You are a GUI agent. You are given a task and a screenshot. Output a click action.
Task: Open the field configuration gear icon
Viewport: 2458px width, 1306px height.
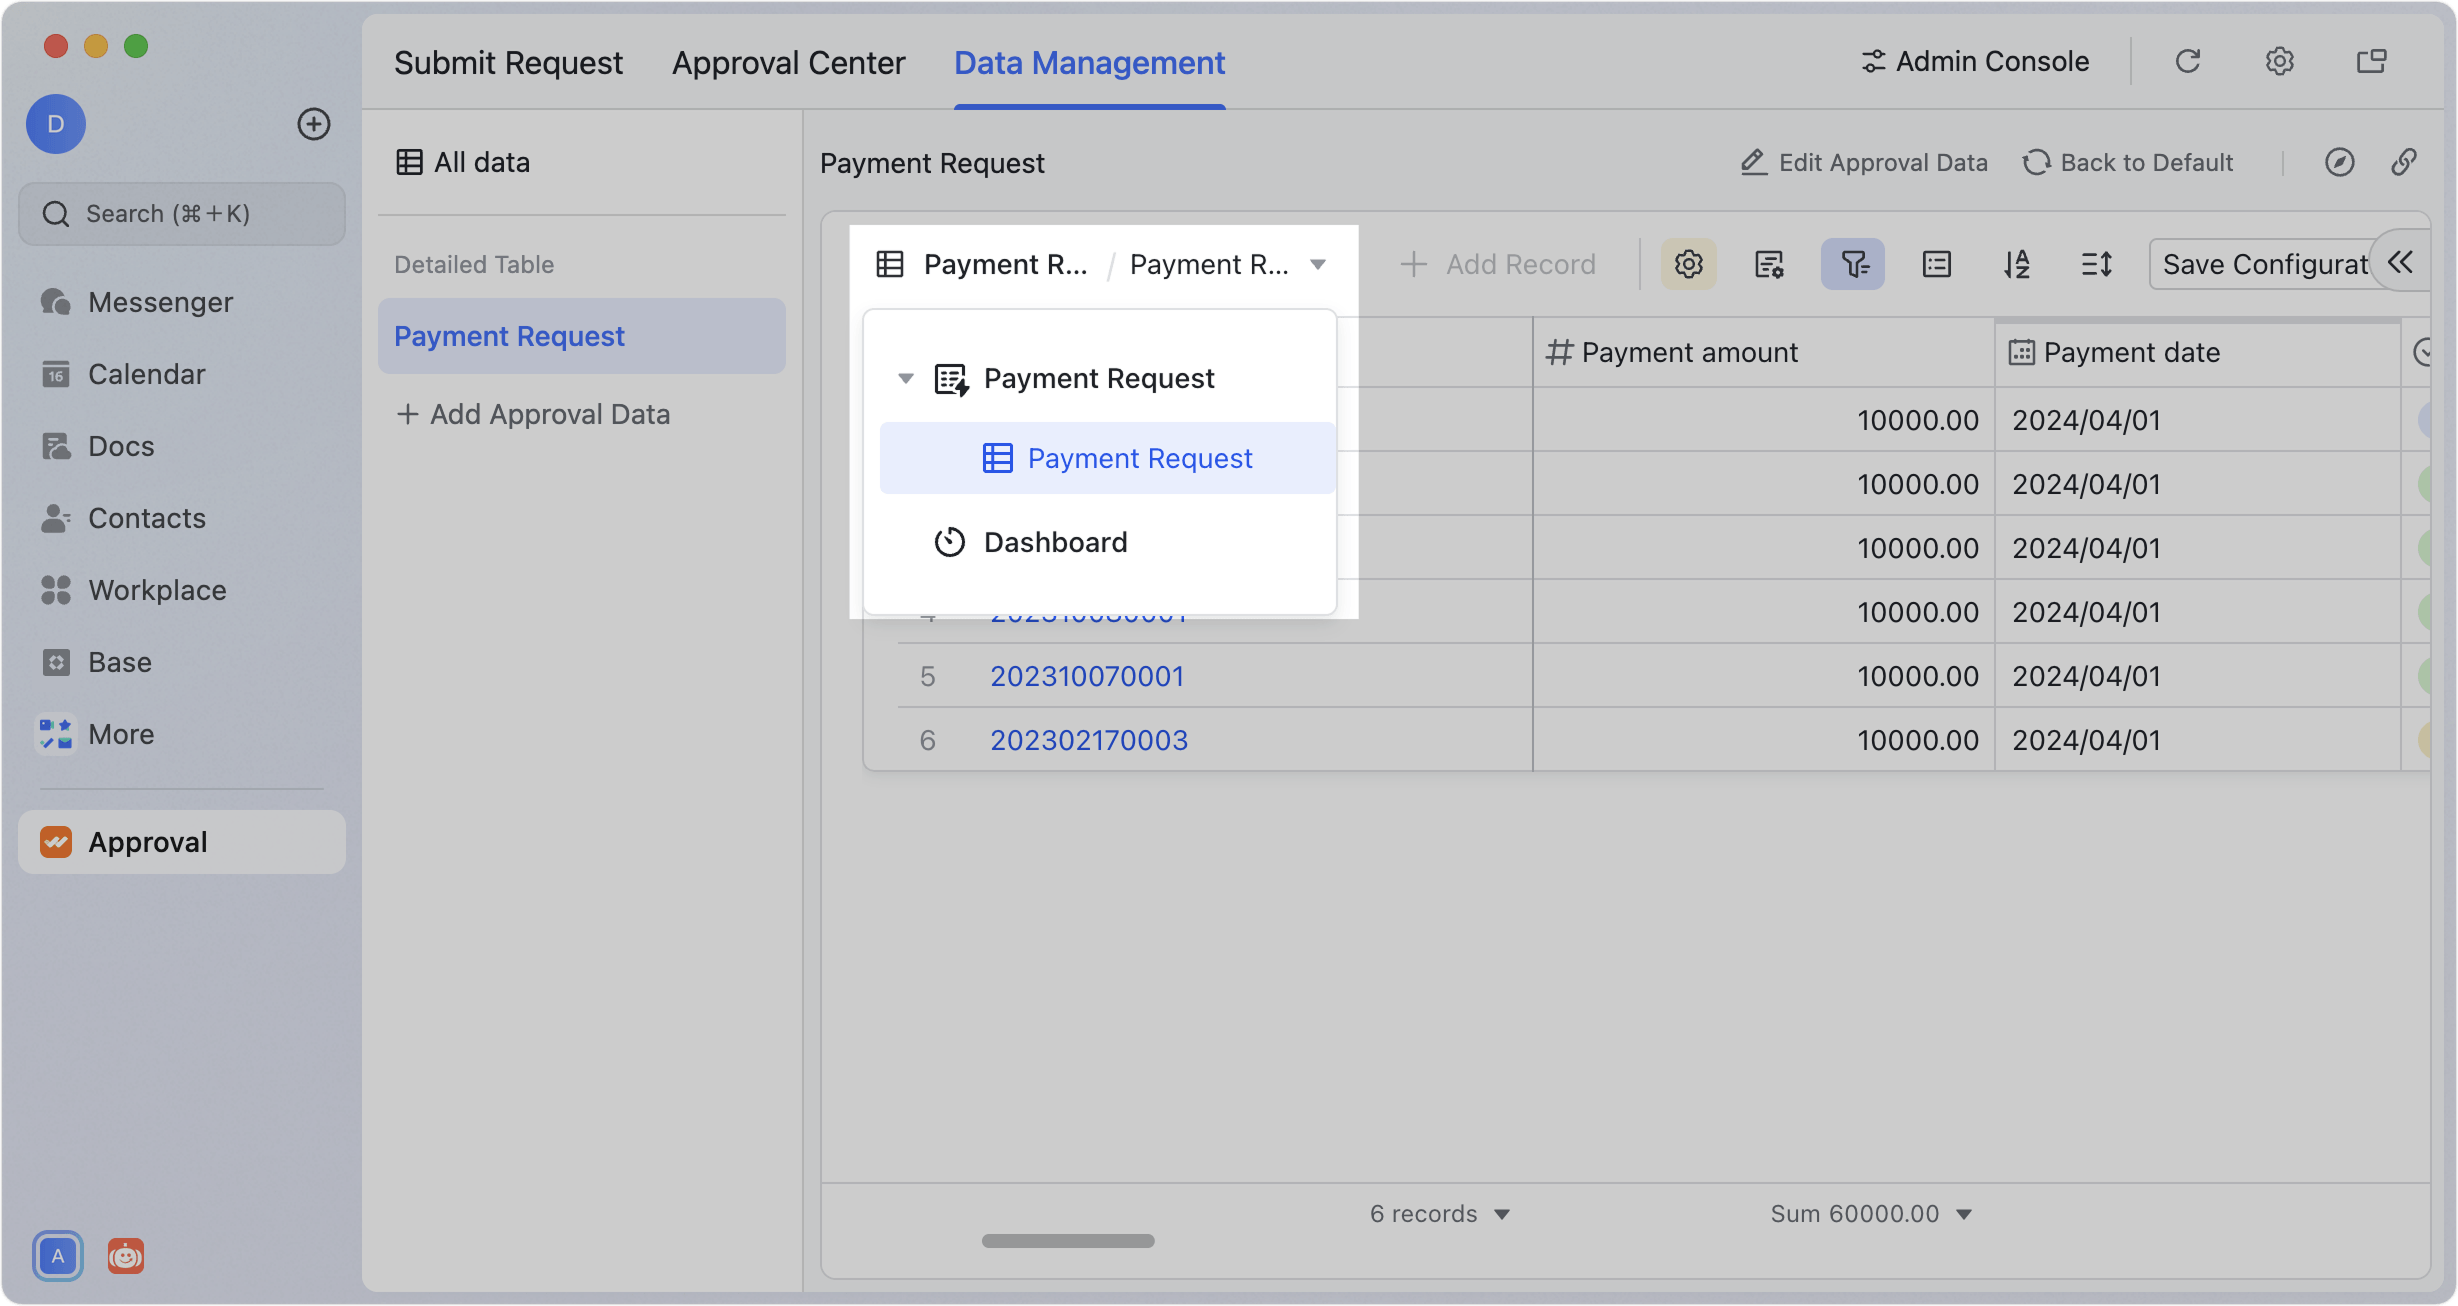1688,264
